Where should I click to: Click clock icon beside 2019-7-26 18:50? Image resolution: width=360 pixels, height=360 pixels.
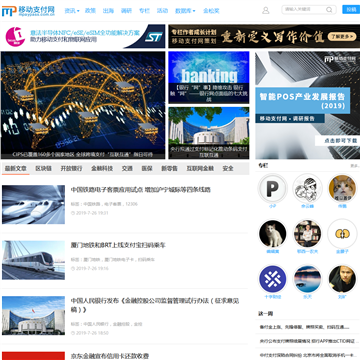[x=73, y=333]
